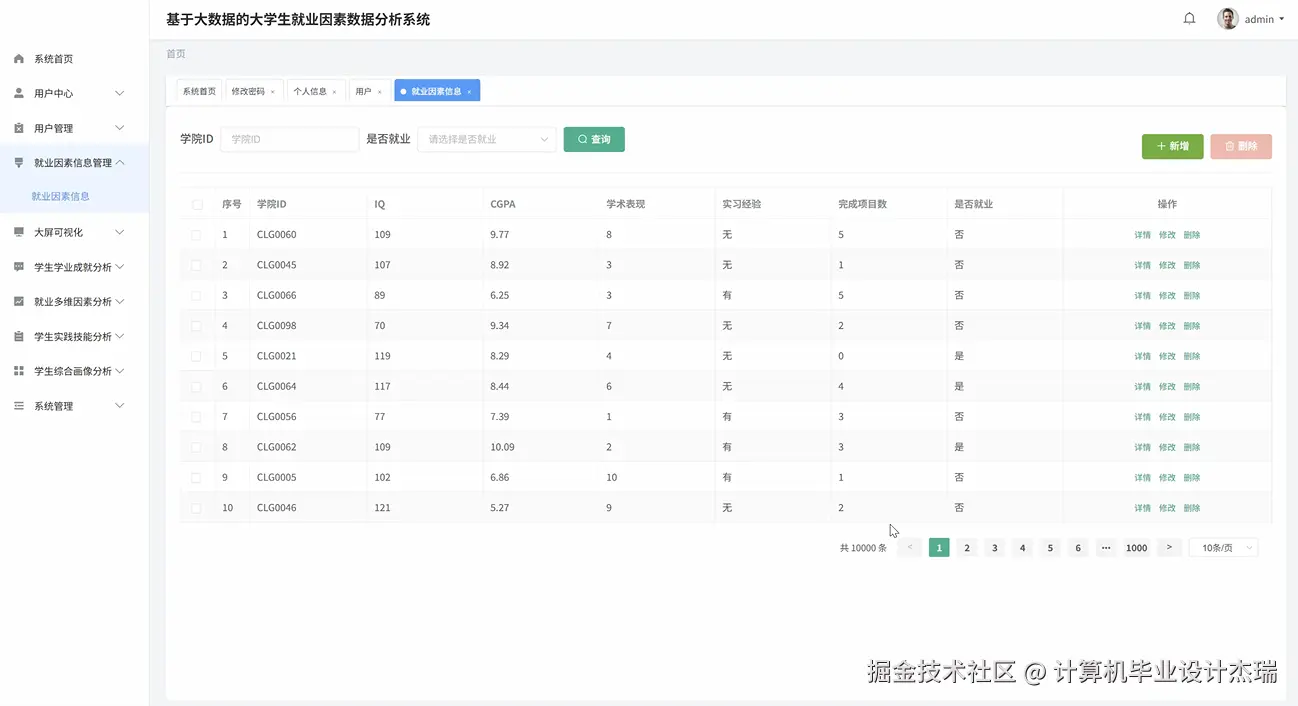Click the 新增 add button
1298x706 pixels.
click(1173, 146)
